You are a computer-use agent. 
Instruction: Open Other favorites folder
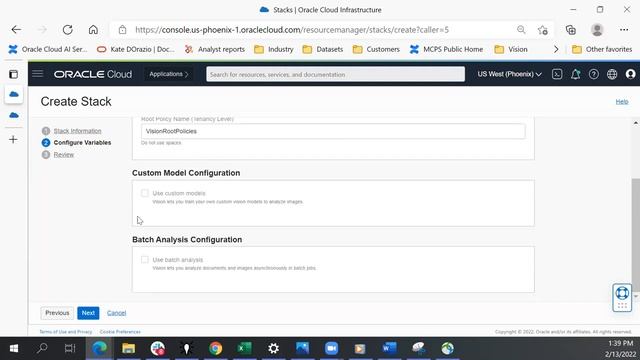pyautogui.click(x=602, y=49)
